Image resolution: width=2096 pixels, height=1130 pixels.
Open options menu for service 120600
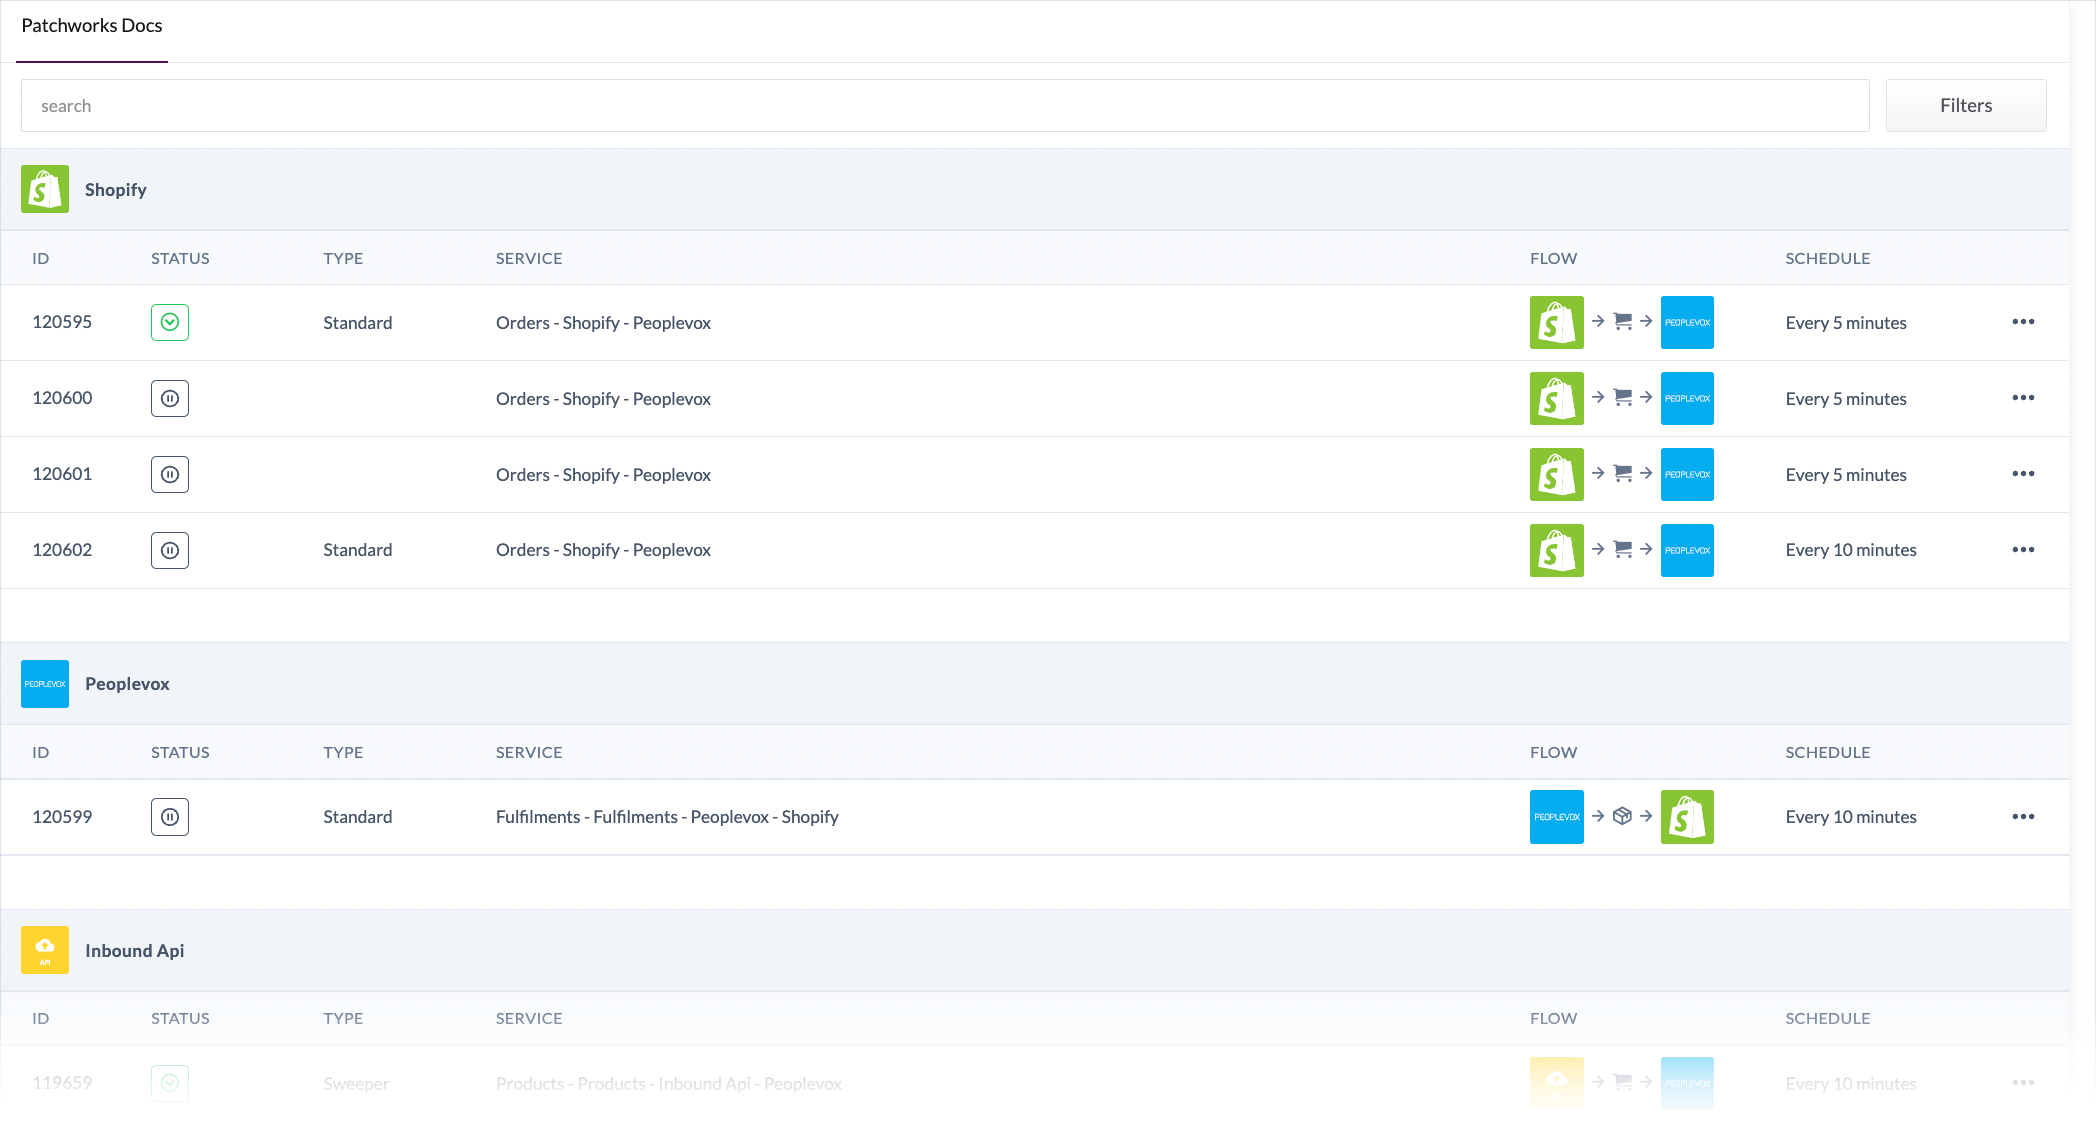pos(2023,398)
